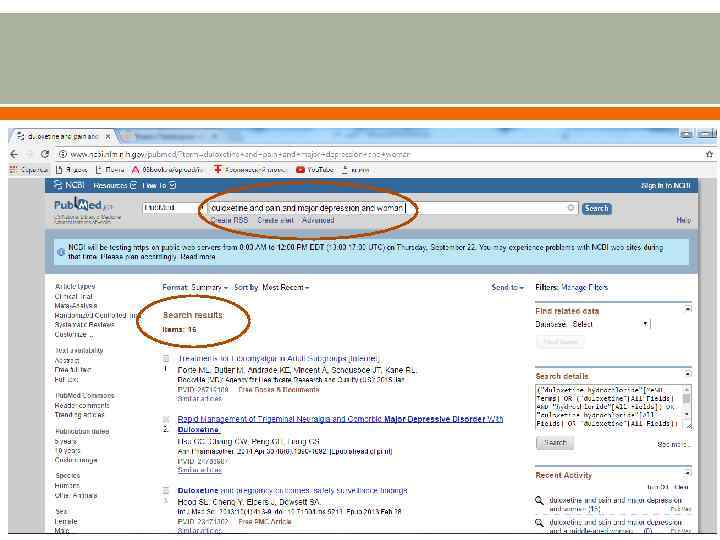This screenshot has height=540, width=720.
Task: Tick checkbox for result 1 Fibromyalgia article
Action: click(x=166, y=359)
